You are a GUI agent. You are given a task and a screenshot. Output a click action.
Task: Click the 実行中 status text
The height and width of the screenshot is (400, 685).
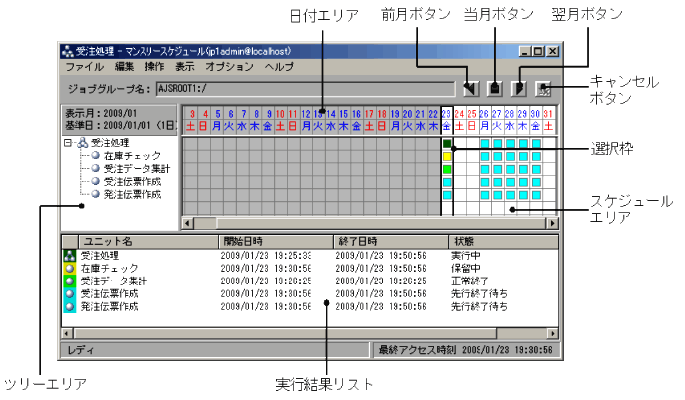(466, 255)
